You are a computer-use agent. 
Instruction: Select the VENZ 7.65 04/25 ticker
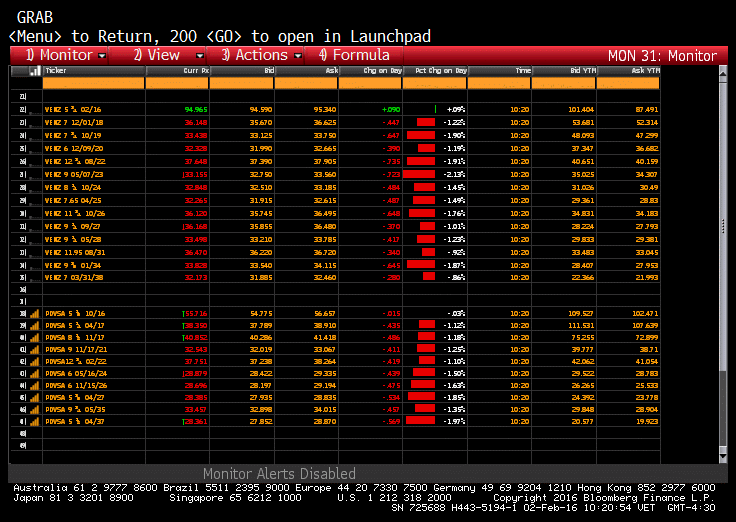[x=73, y=200]
